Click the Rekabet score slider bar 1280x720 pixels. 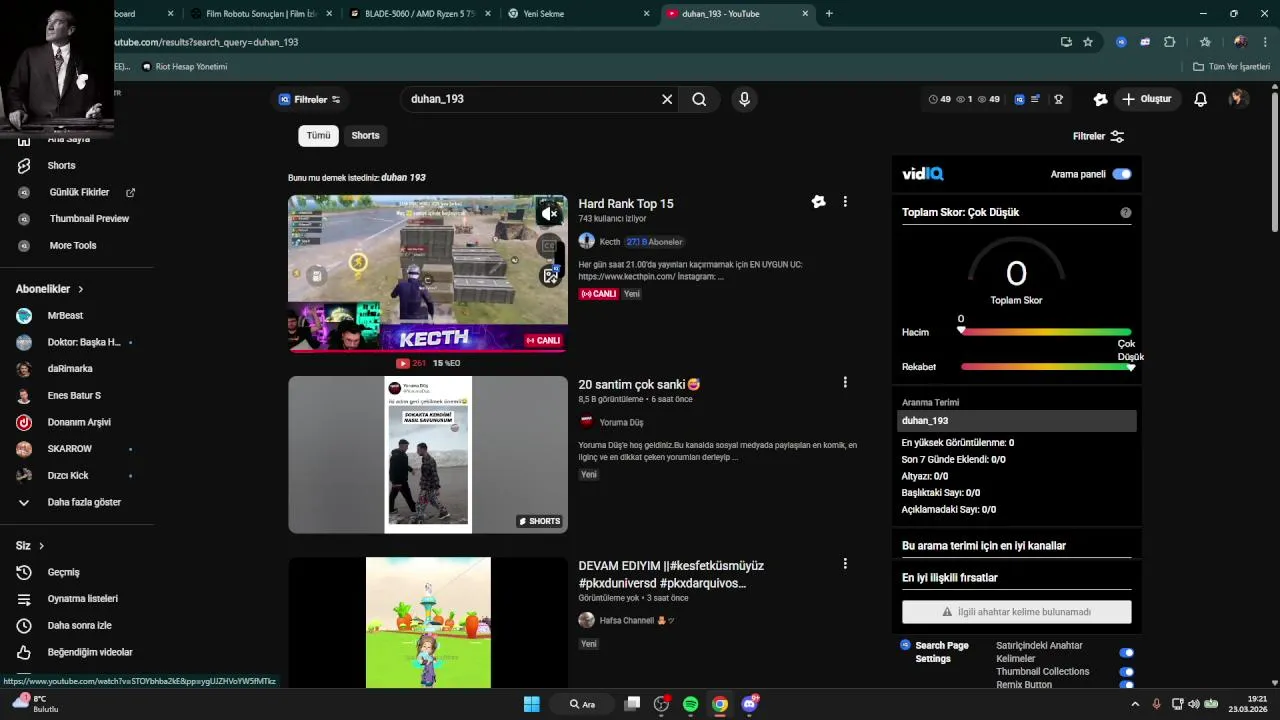(1046, 367)
